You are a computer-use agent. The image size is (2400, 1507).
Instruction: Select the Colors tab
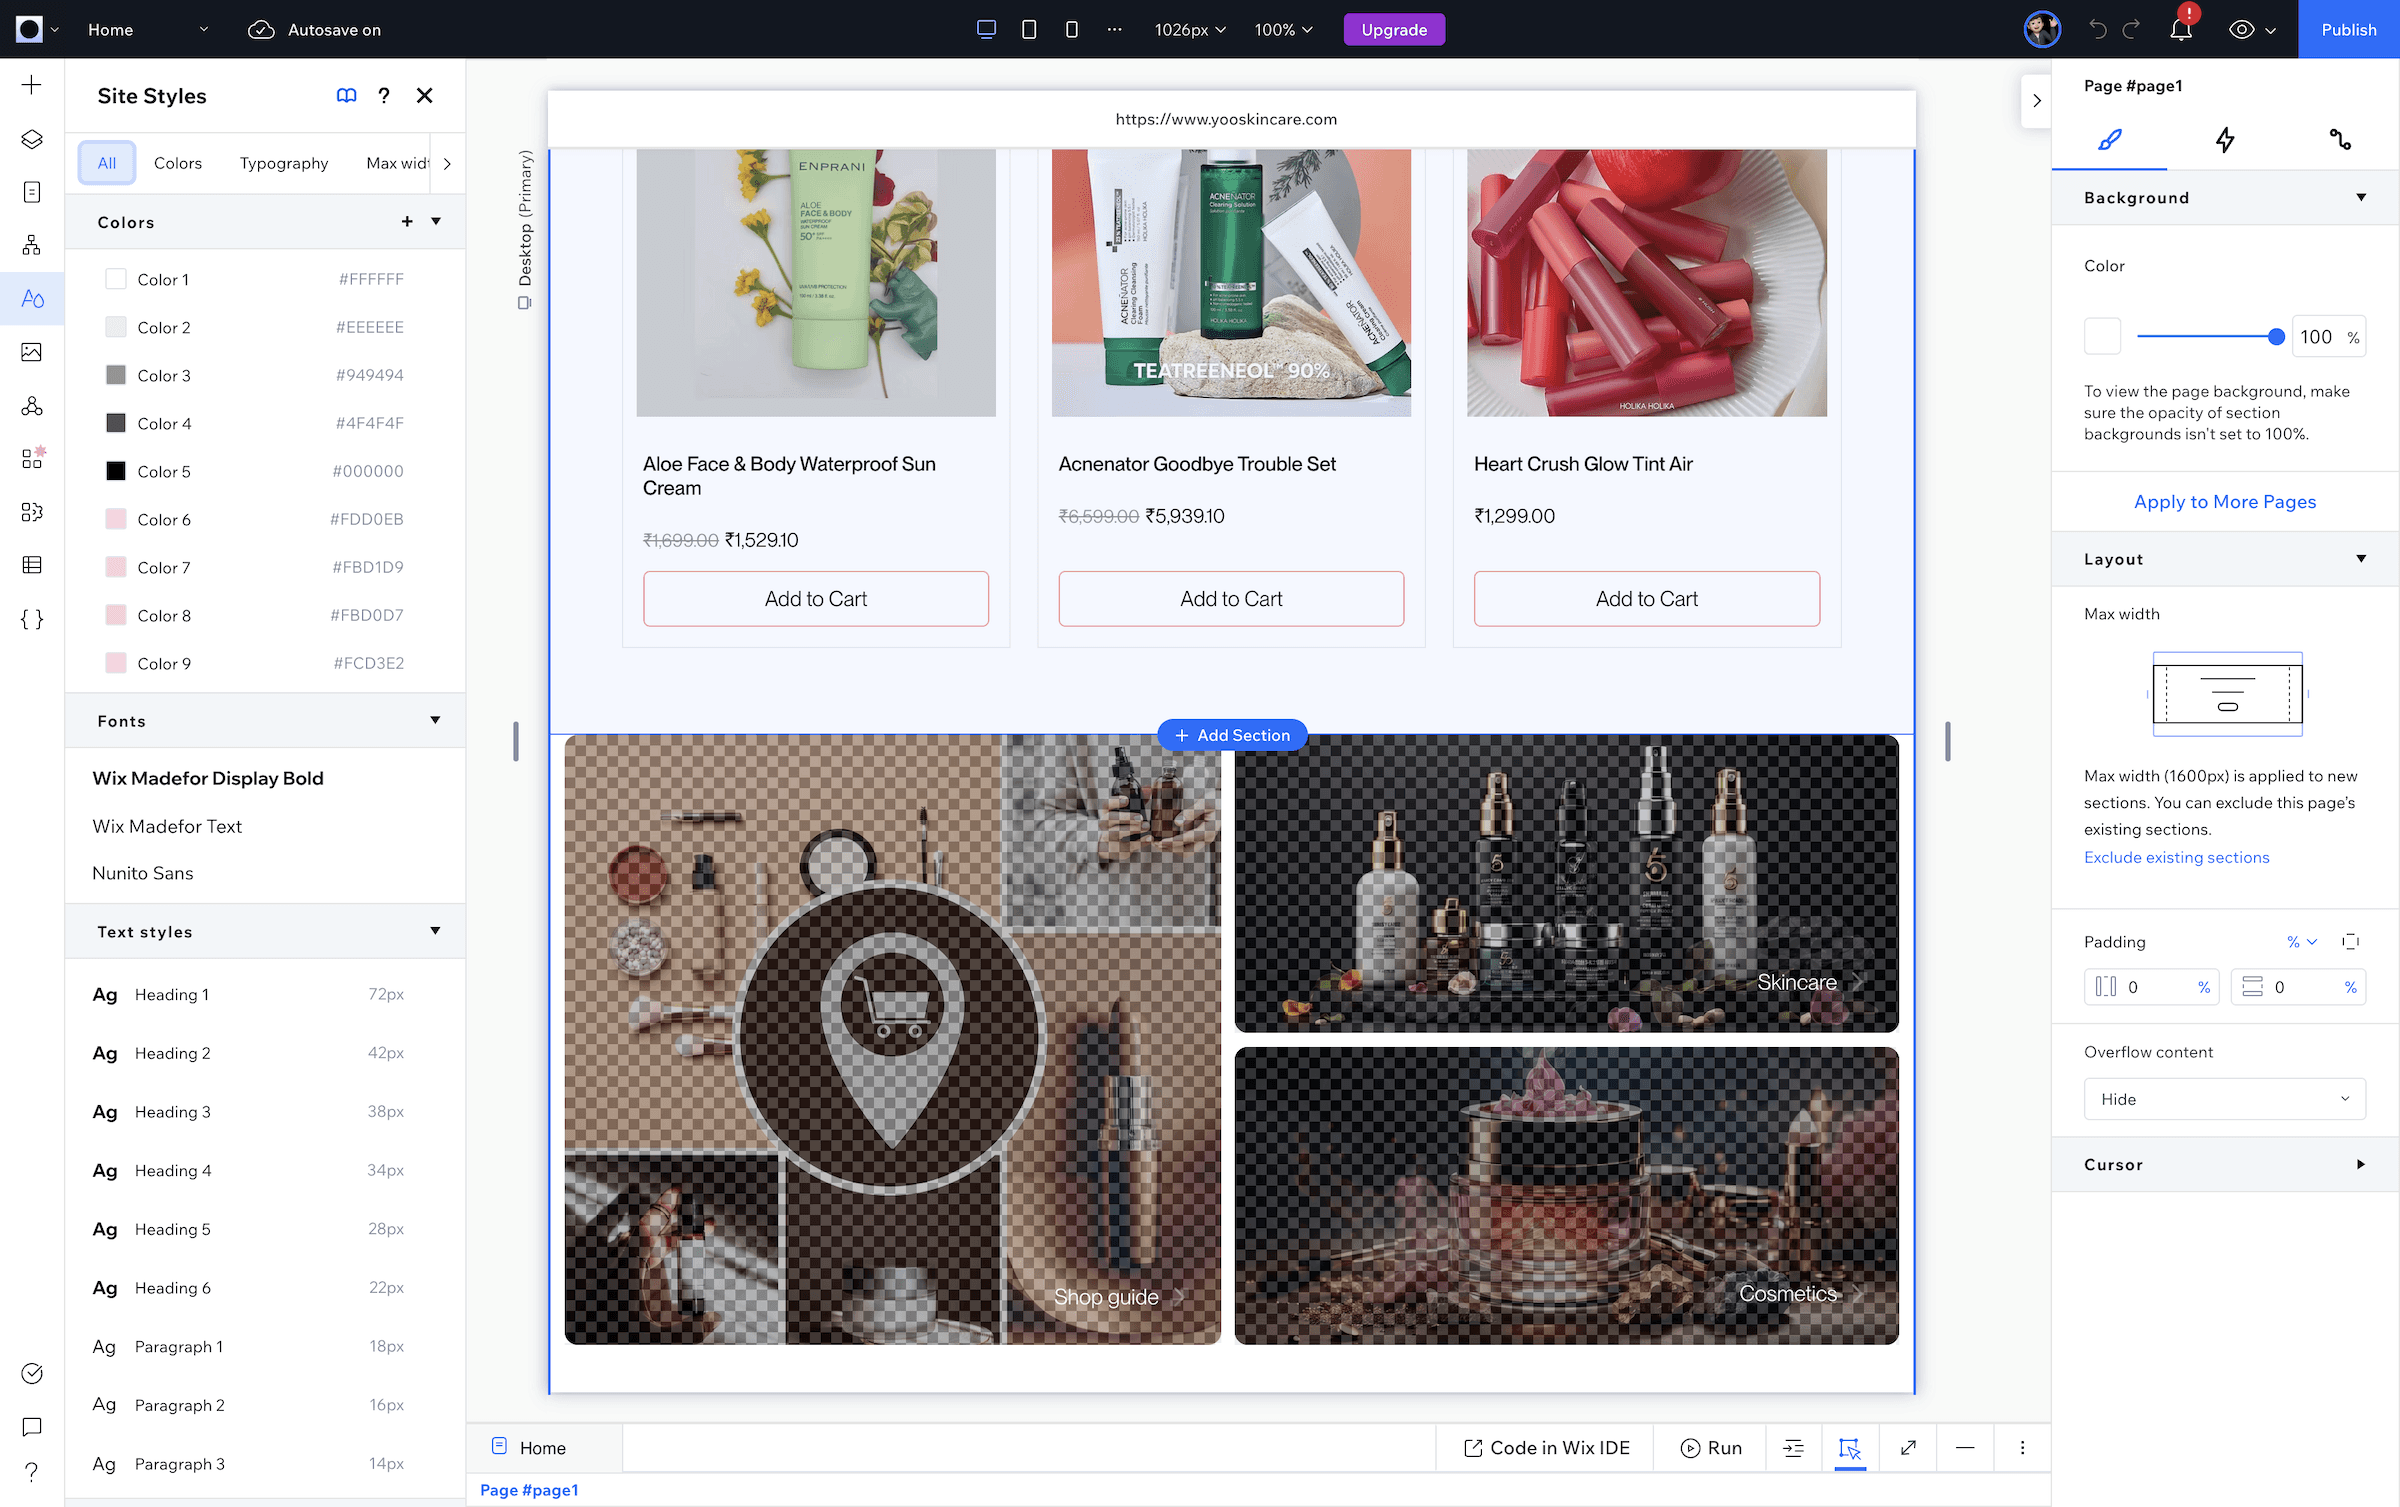coord(178,163)
